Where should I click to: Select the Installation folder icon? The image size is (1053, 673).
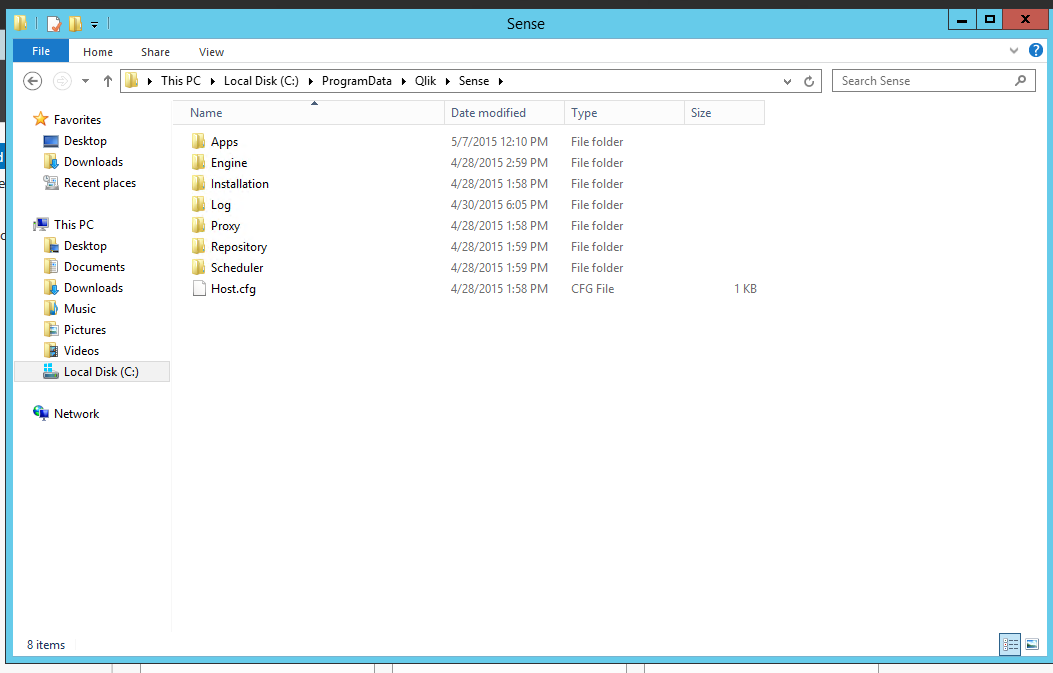(x=198, y=183)
